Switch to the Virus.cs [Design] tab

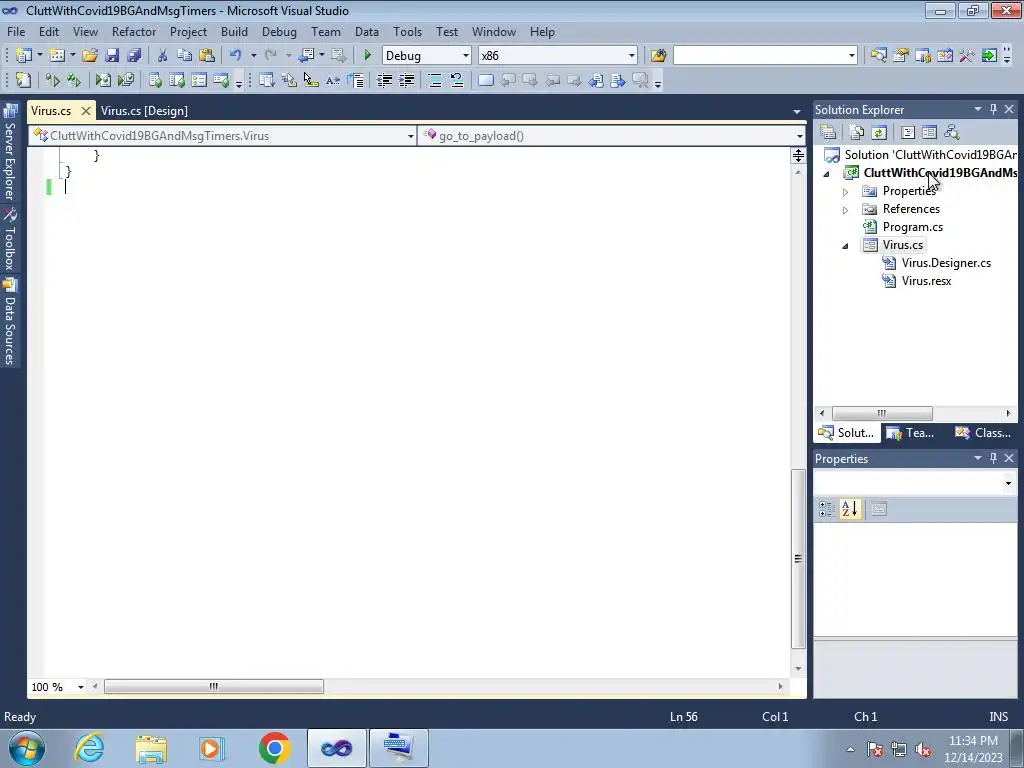pyautogui.click(x=144, y=110)
